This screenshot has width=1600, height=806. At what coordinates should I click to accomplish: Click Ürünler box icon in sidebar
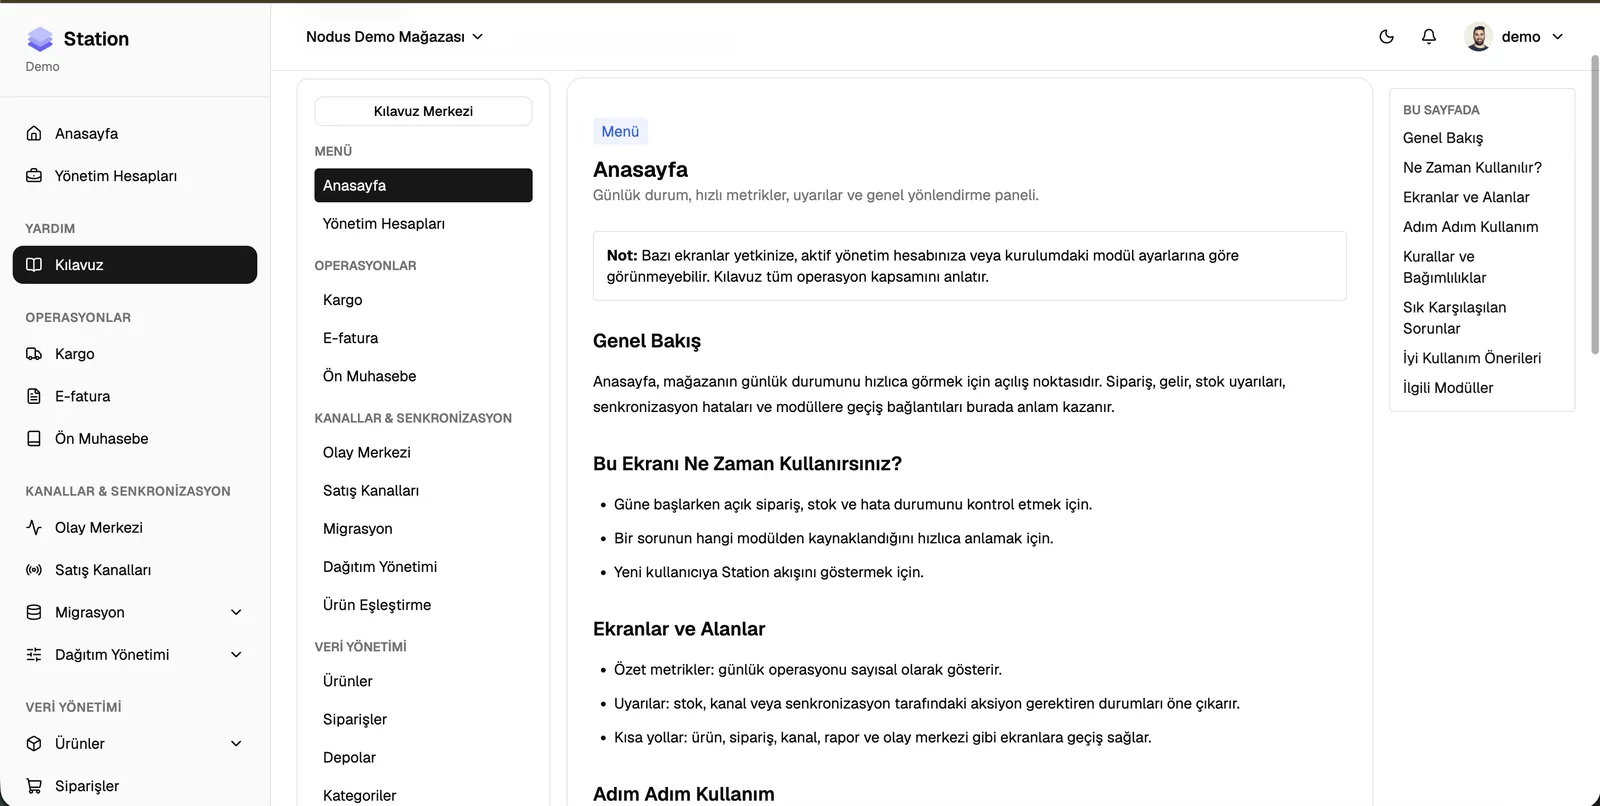click(x=34, y=743)
